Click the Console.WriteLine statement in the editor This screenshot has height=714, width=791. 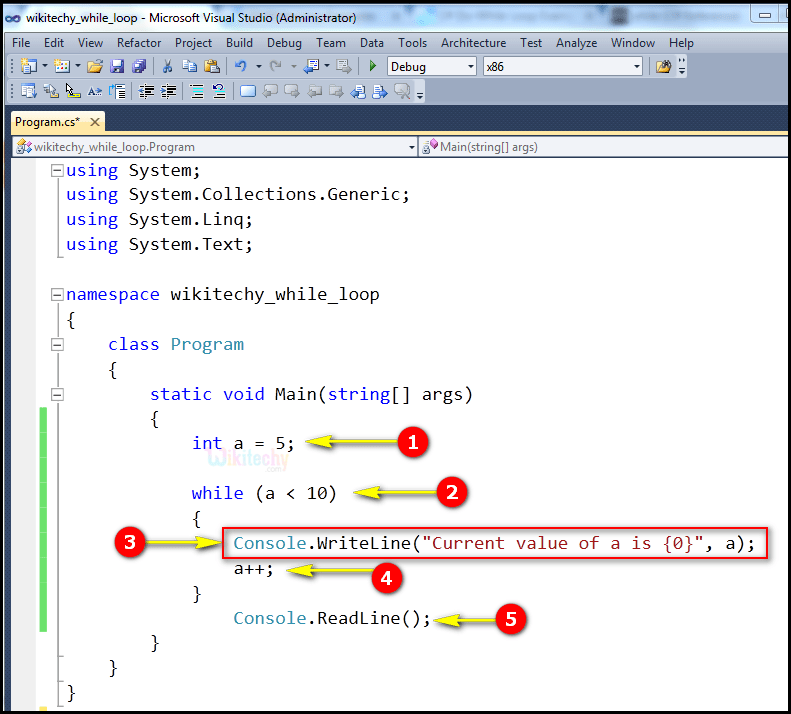coord(494,543)
